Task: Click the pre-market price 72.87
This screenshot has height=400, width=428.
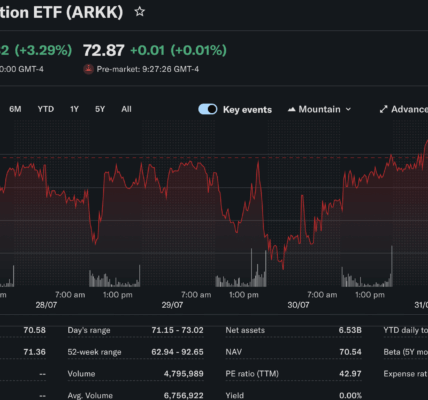Action: click(104, 50)
